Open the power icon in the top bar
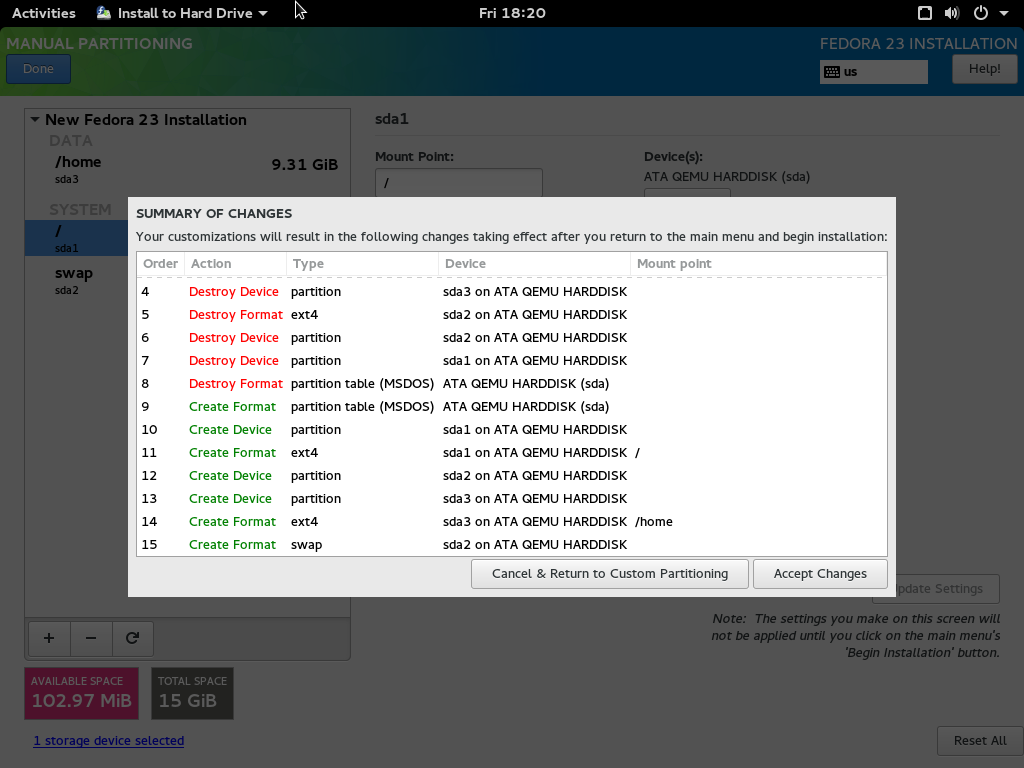The image size is (1024, 768). (x=980, y=13)
